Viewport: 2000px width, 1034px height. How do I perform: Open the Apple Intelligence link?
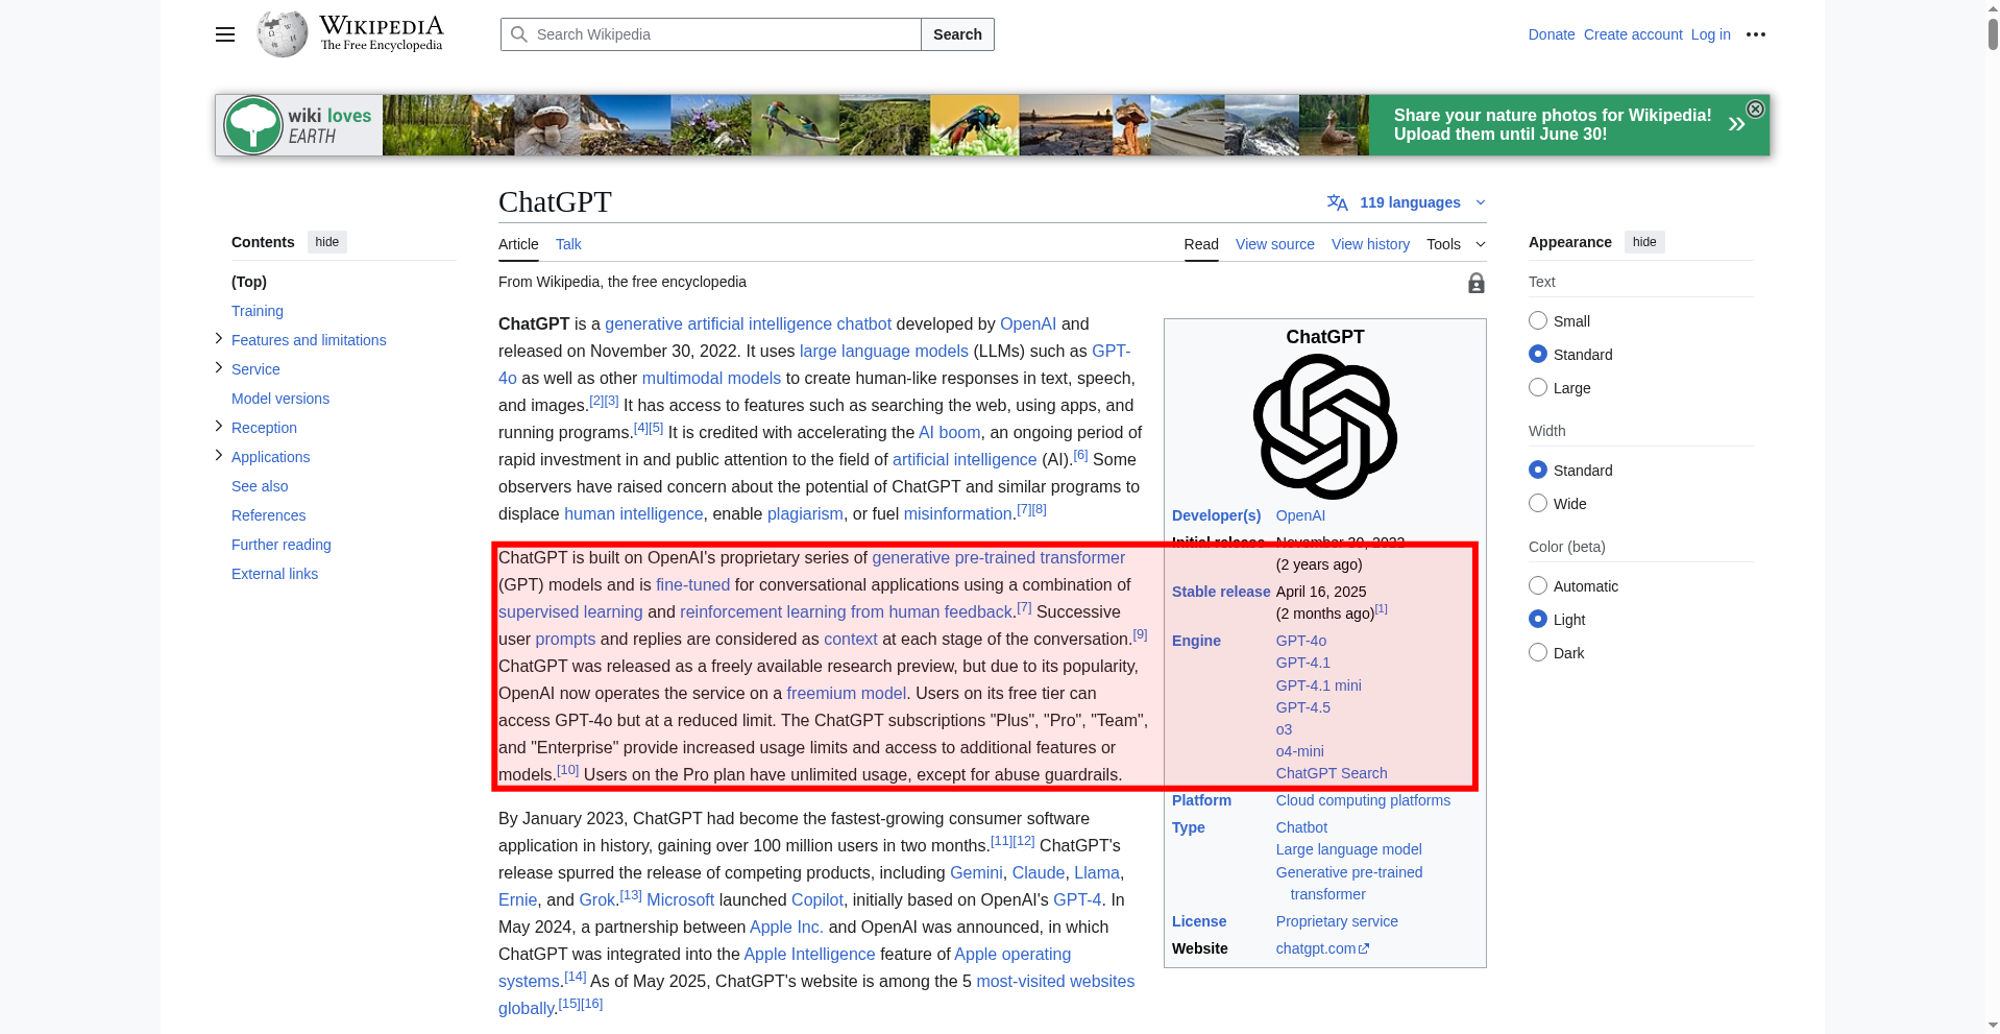pyautogui.click(x=809, y=954)
